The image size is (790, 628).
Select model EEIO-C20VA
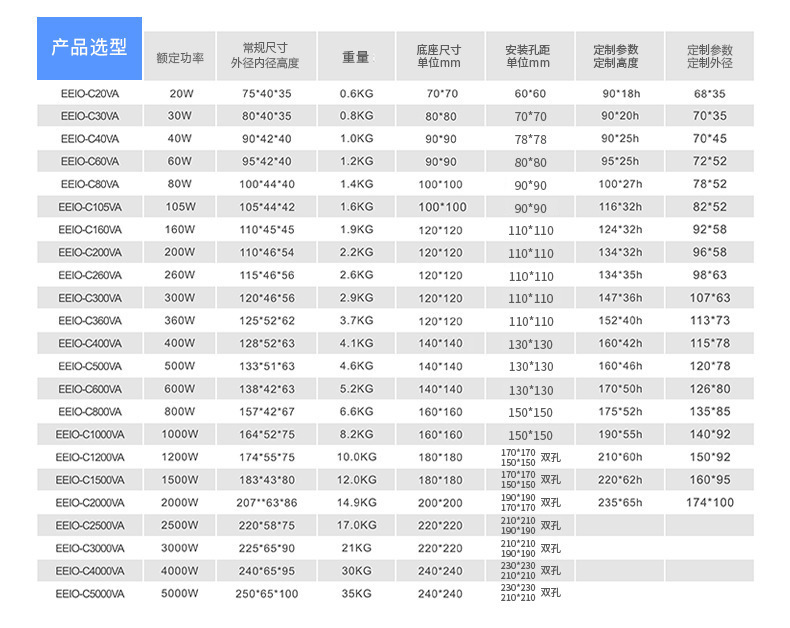[90, 94]
